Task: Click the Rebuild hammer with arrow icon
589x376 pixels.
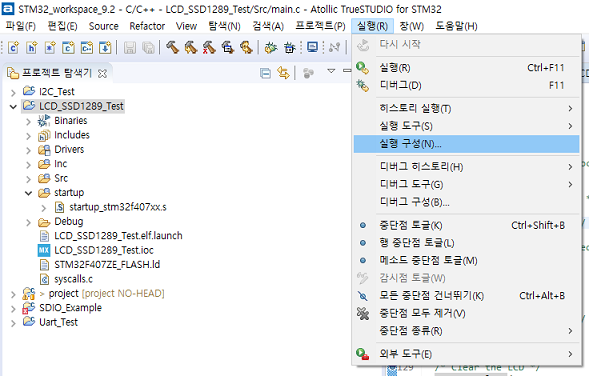Action: point(191,48)
